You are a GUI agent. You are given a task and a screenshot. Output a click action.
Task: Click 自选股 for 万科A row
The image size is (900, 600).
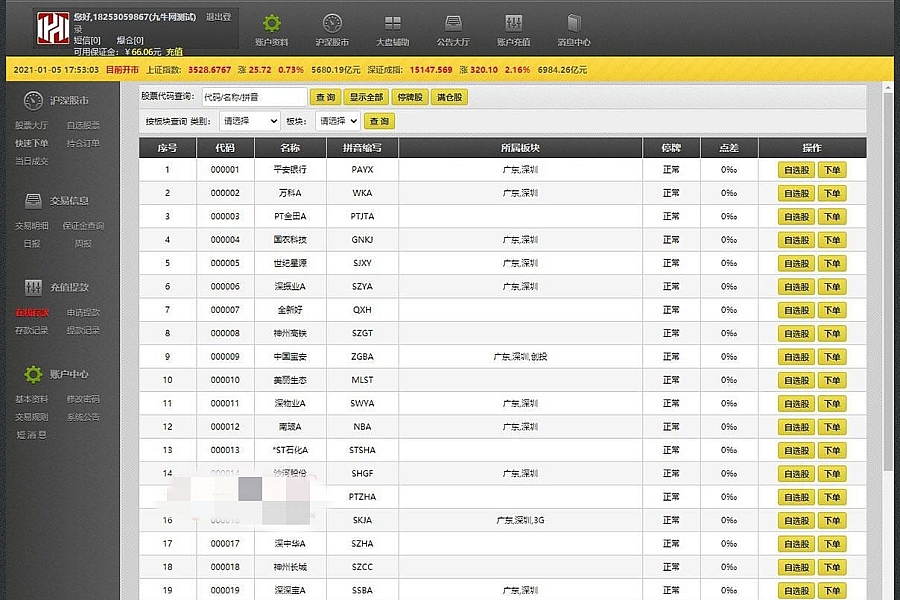[x=796, y=193]
